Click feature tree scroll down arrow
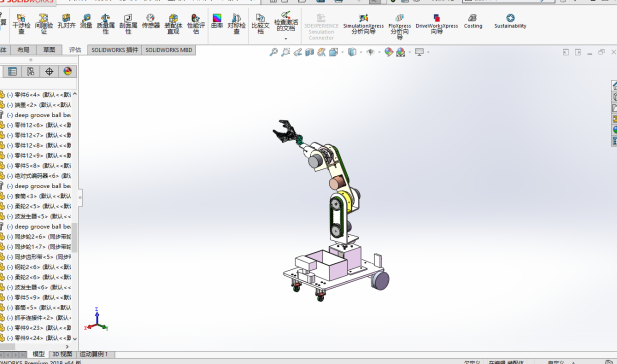The image size is (617, 364). point(75,338)
